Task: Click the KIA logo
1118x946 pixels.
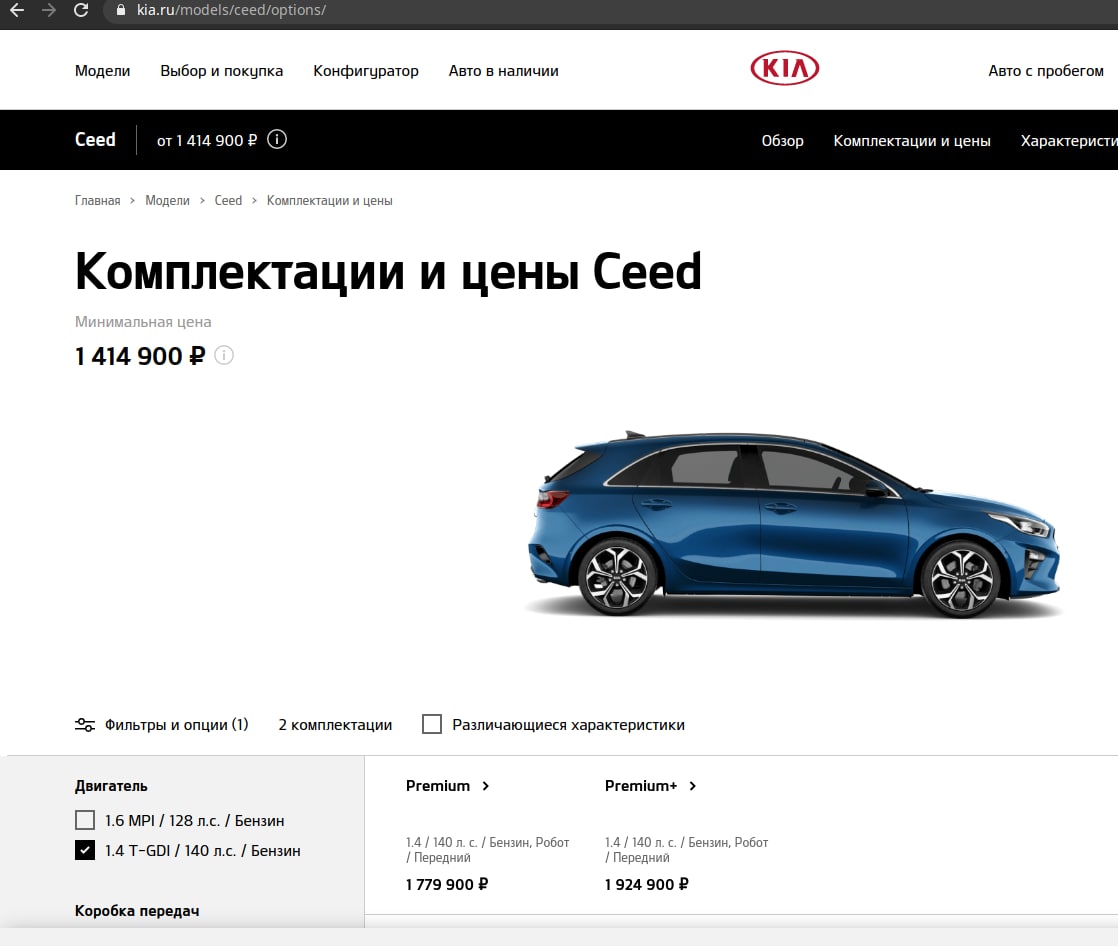Action: pyautogui.click(x=784, y=68)
